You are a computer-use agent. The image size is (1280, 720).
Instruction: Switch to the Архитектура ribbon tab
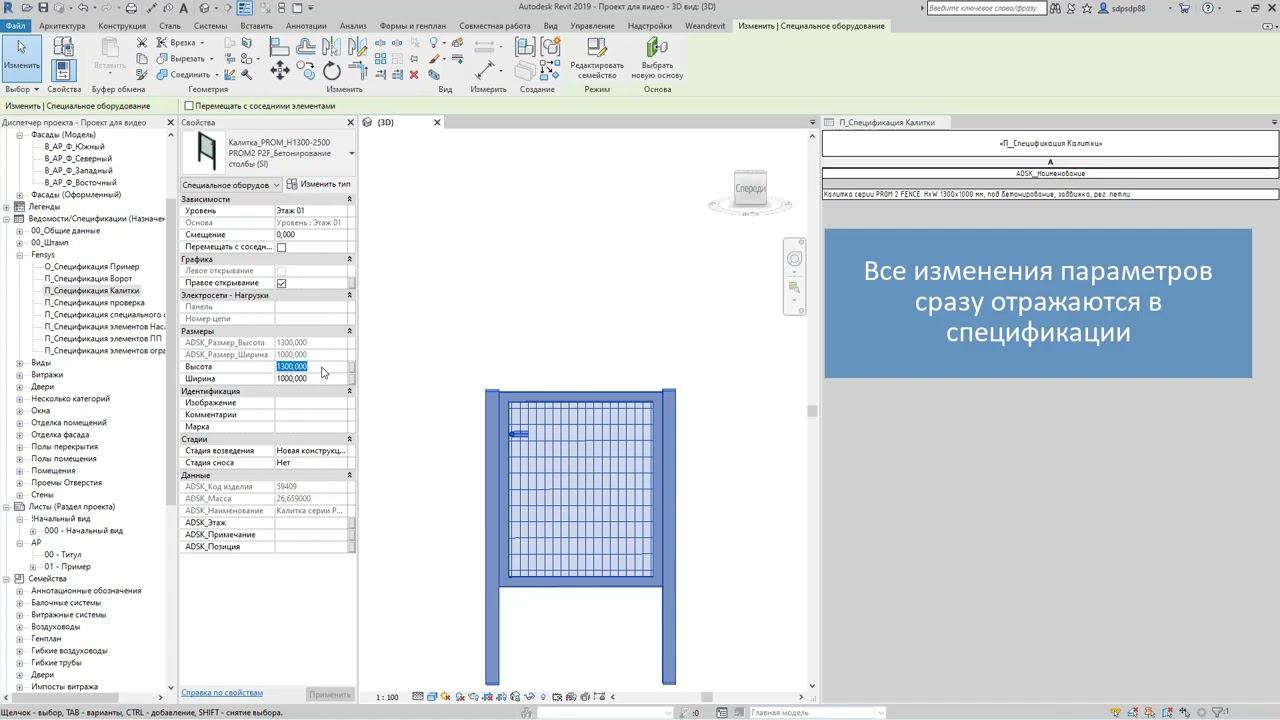[62, 26]
